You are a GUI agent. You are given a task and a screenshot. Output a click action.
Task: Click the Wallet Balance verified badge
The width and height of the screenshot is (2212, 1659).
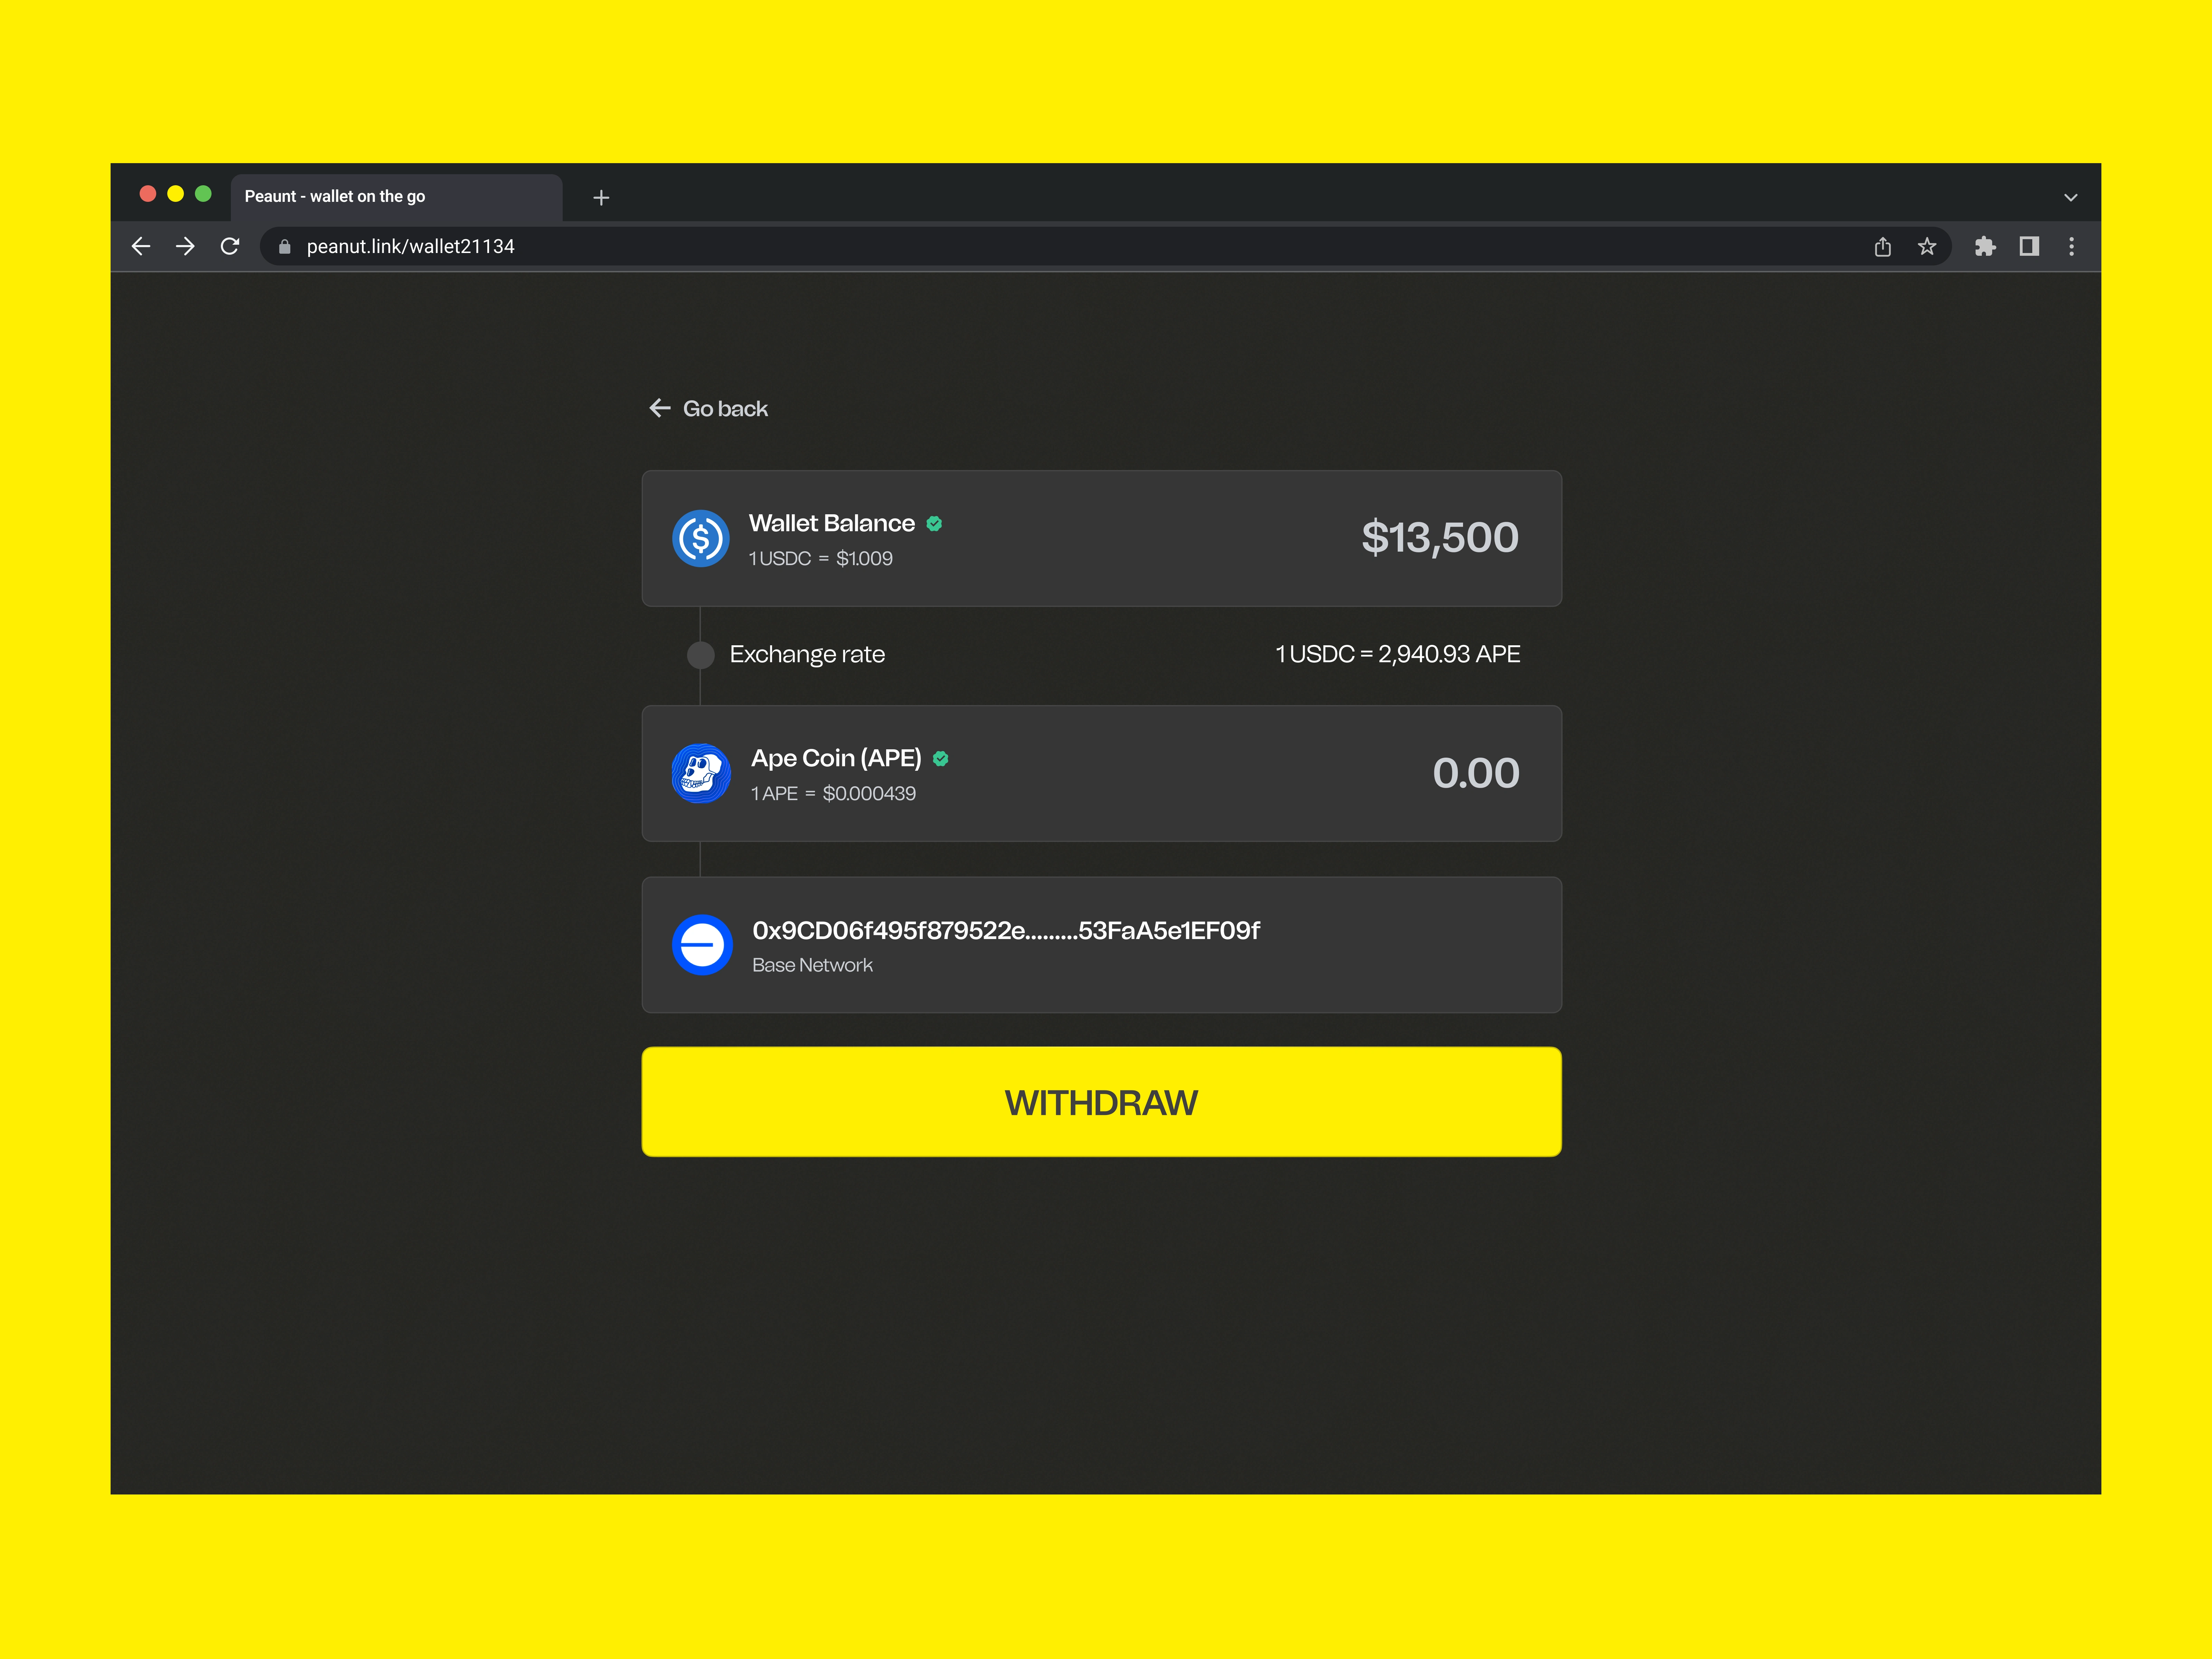coord(934,524)
